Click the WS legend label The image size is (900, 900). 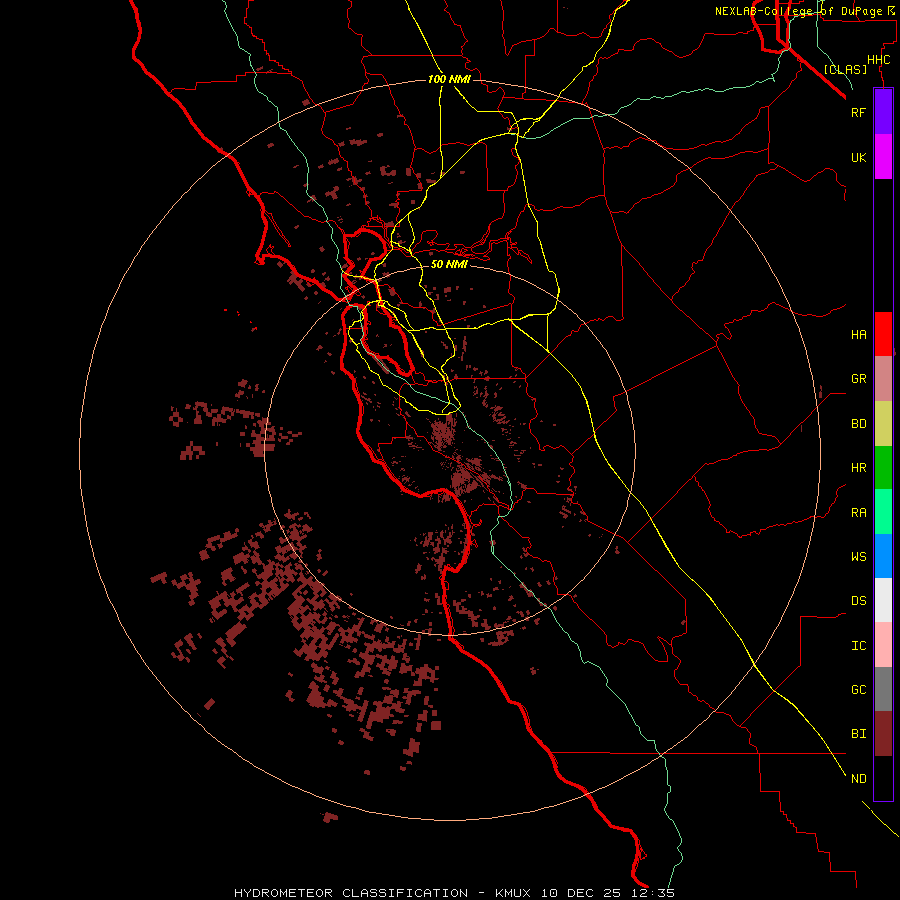coord(858,556)
